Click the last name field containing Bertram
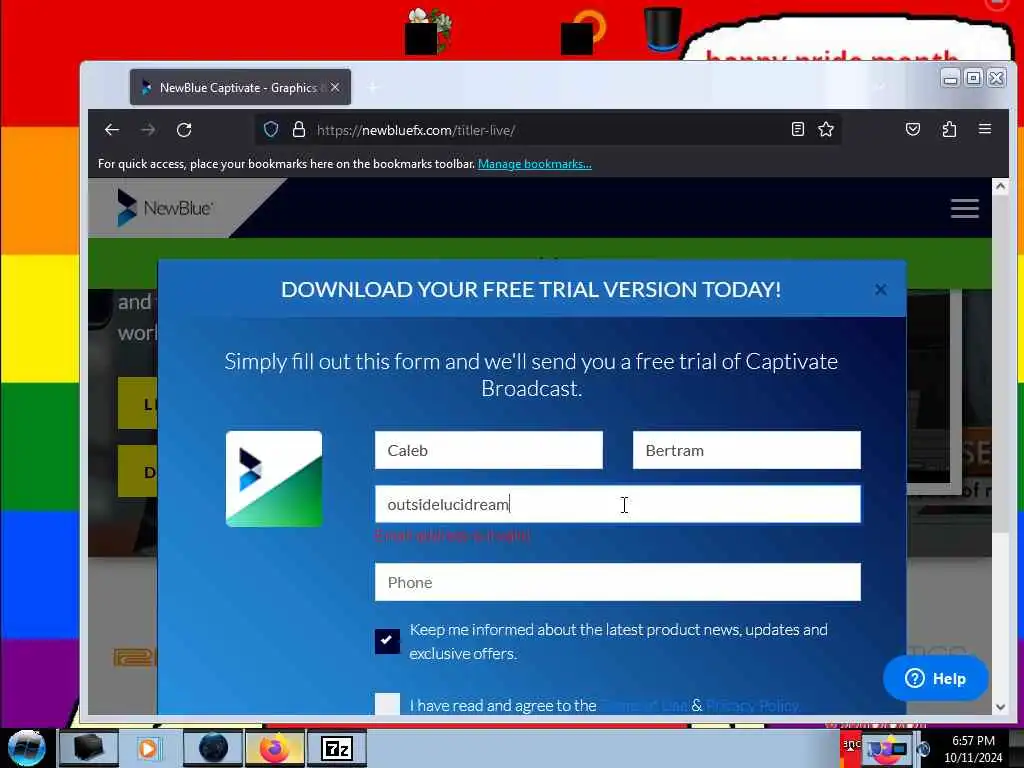1024x768 pixels. click(746, 450)
